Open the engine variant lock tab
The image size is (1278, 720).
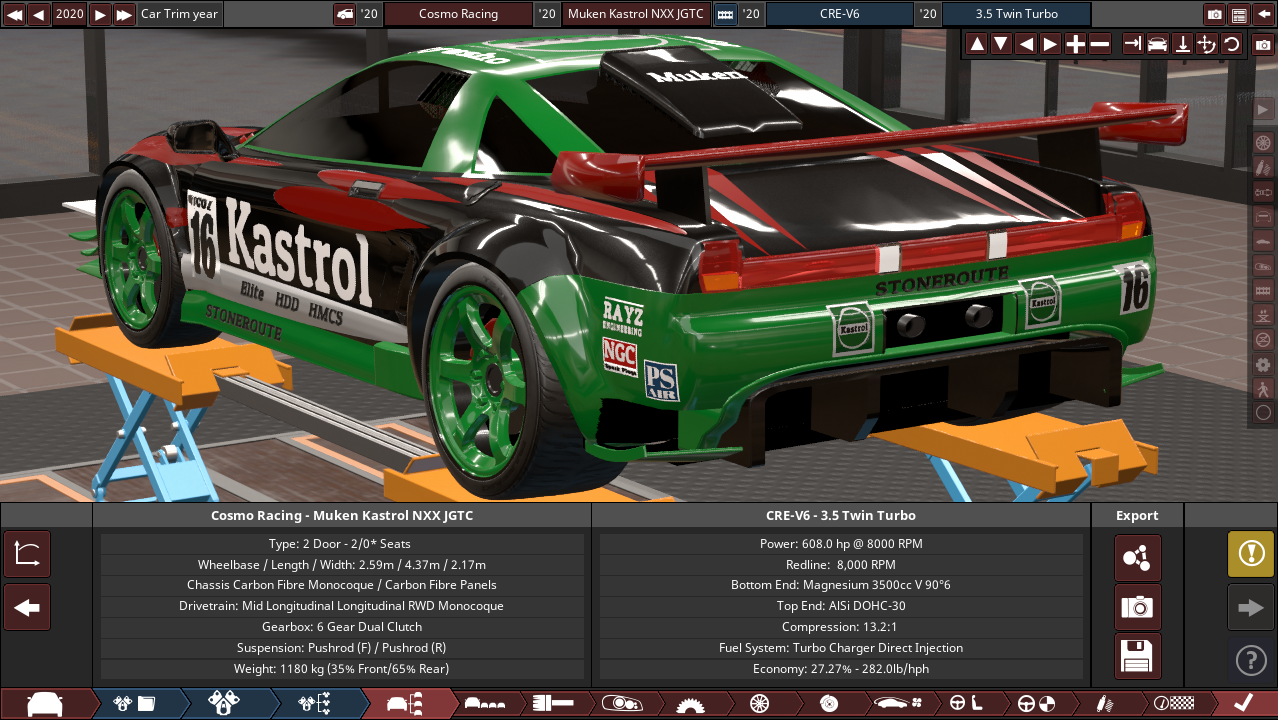[226, 704]
